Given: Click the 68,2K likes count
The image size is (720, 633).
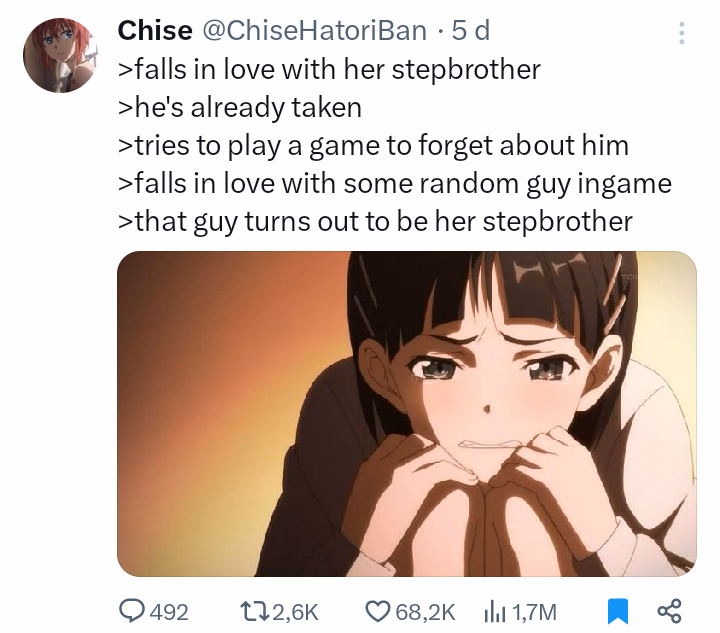Looking at the screenshot, I should click(425, 612).
